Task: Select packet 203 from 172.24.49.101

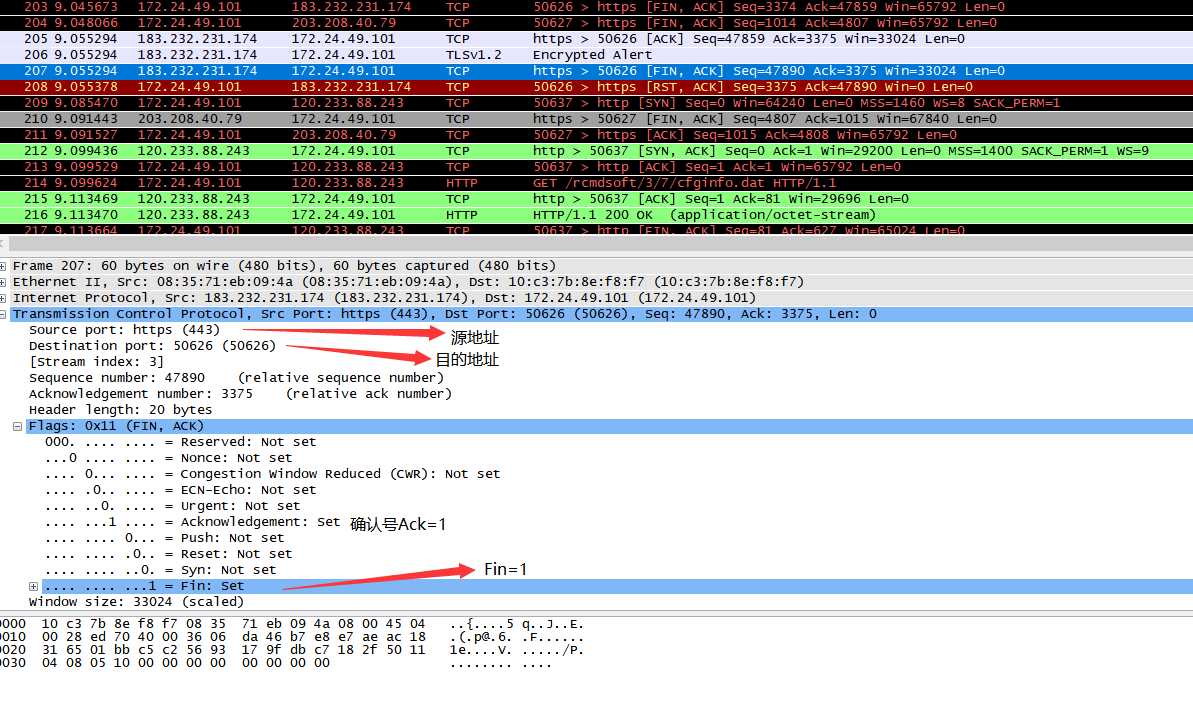Action: (596, 7)
